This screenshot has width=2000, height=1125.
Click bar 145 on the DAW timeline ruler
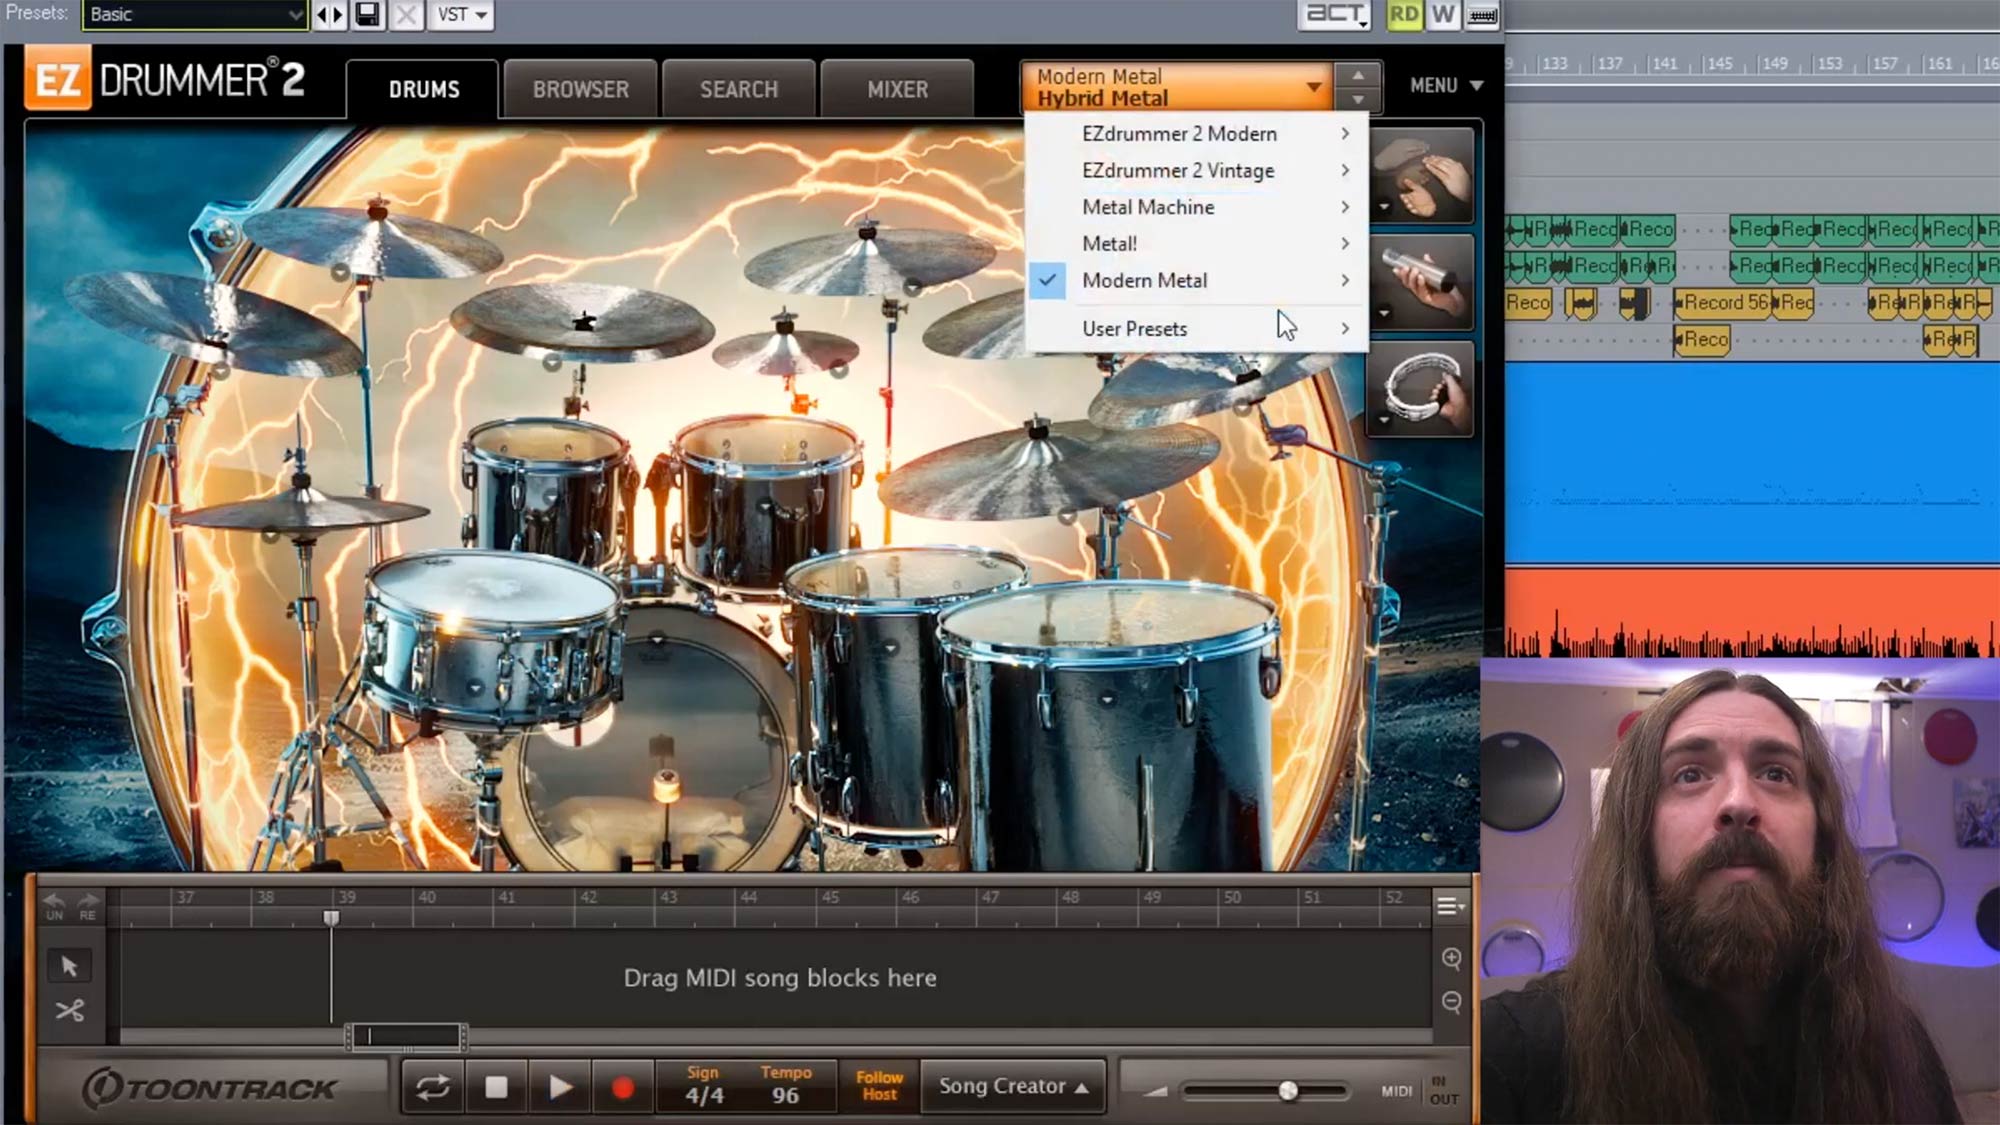[1719, 63]
